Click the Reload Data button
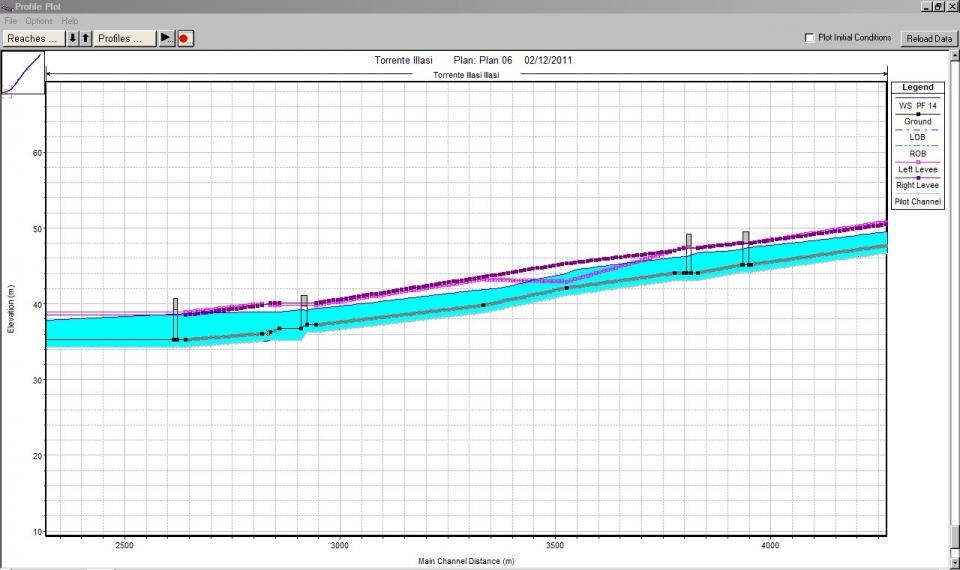 point(927,38)
